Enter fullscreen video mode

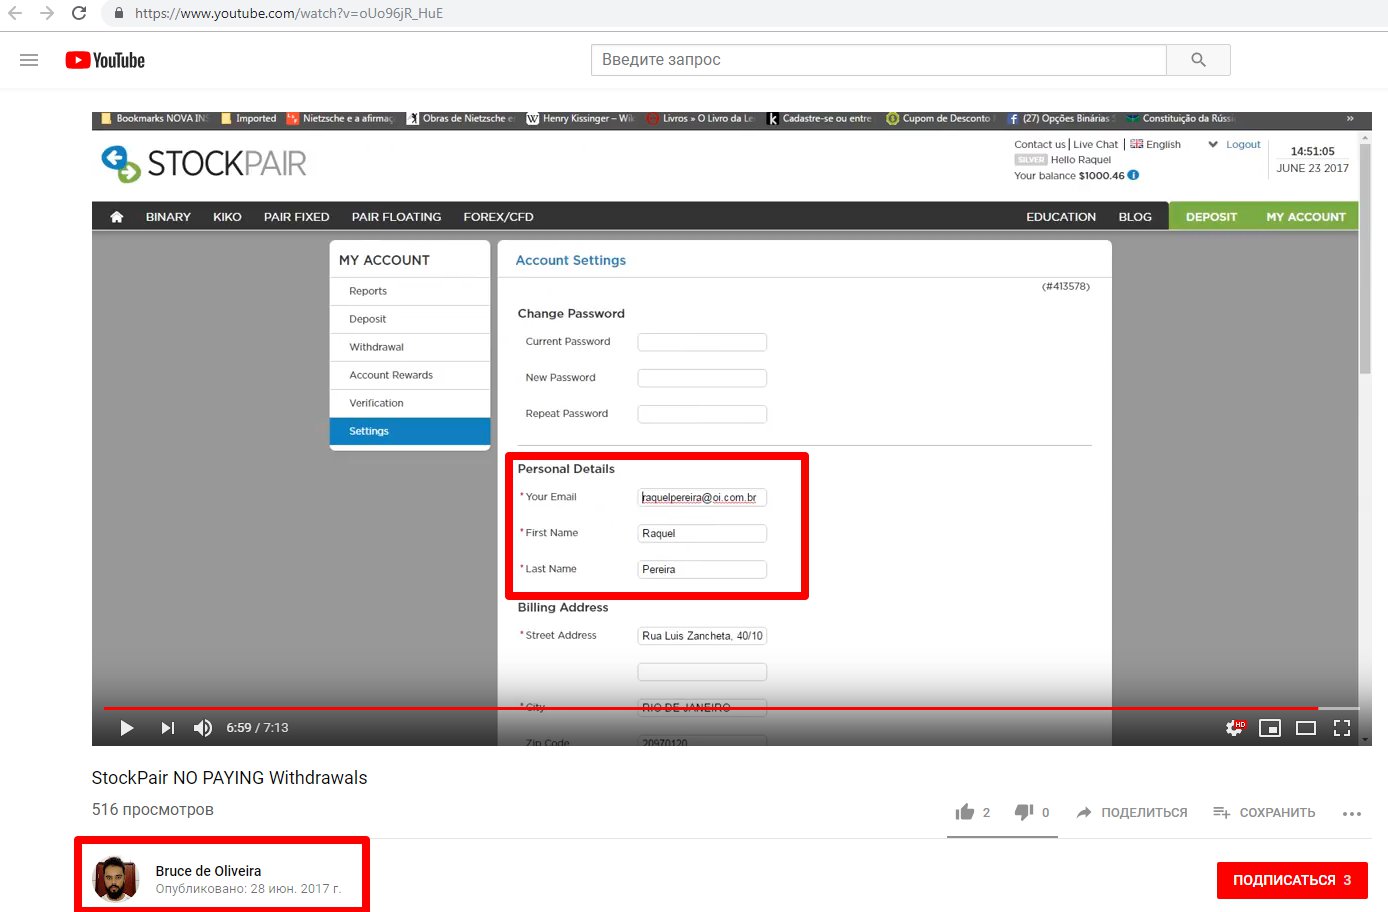point(1342,728)
